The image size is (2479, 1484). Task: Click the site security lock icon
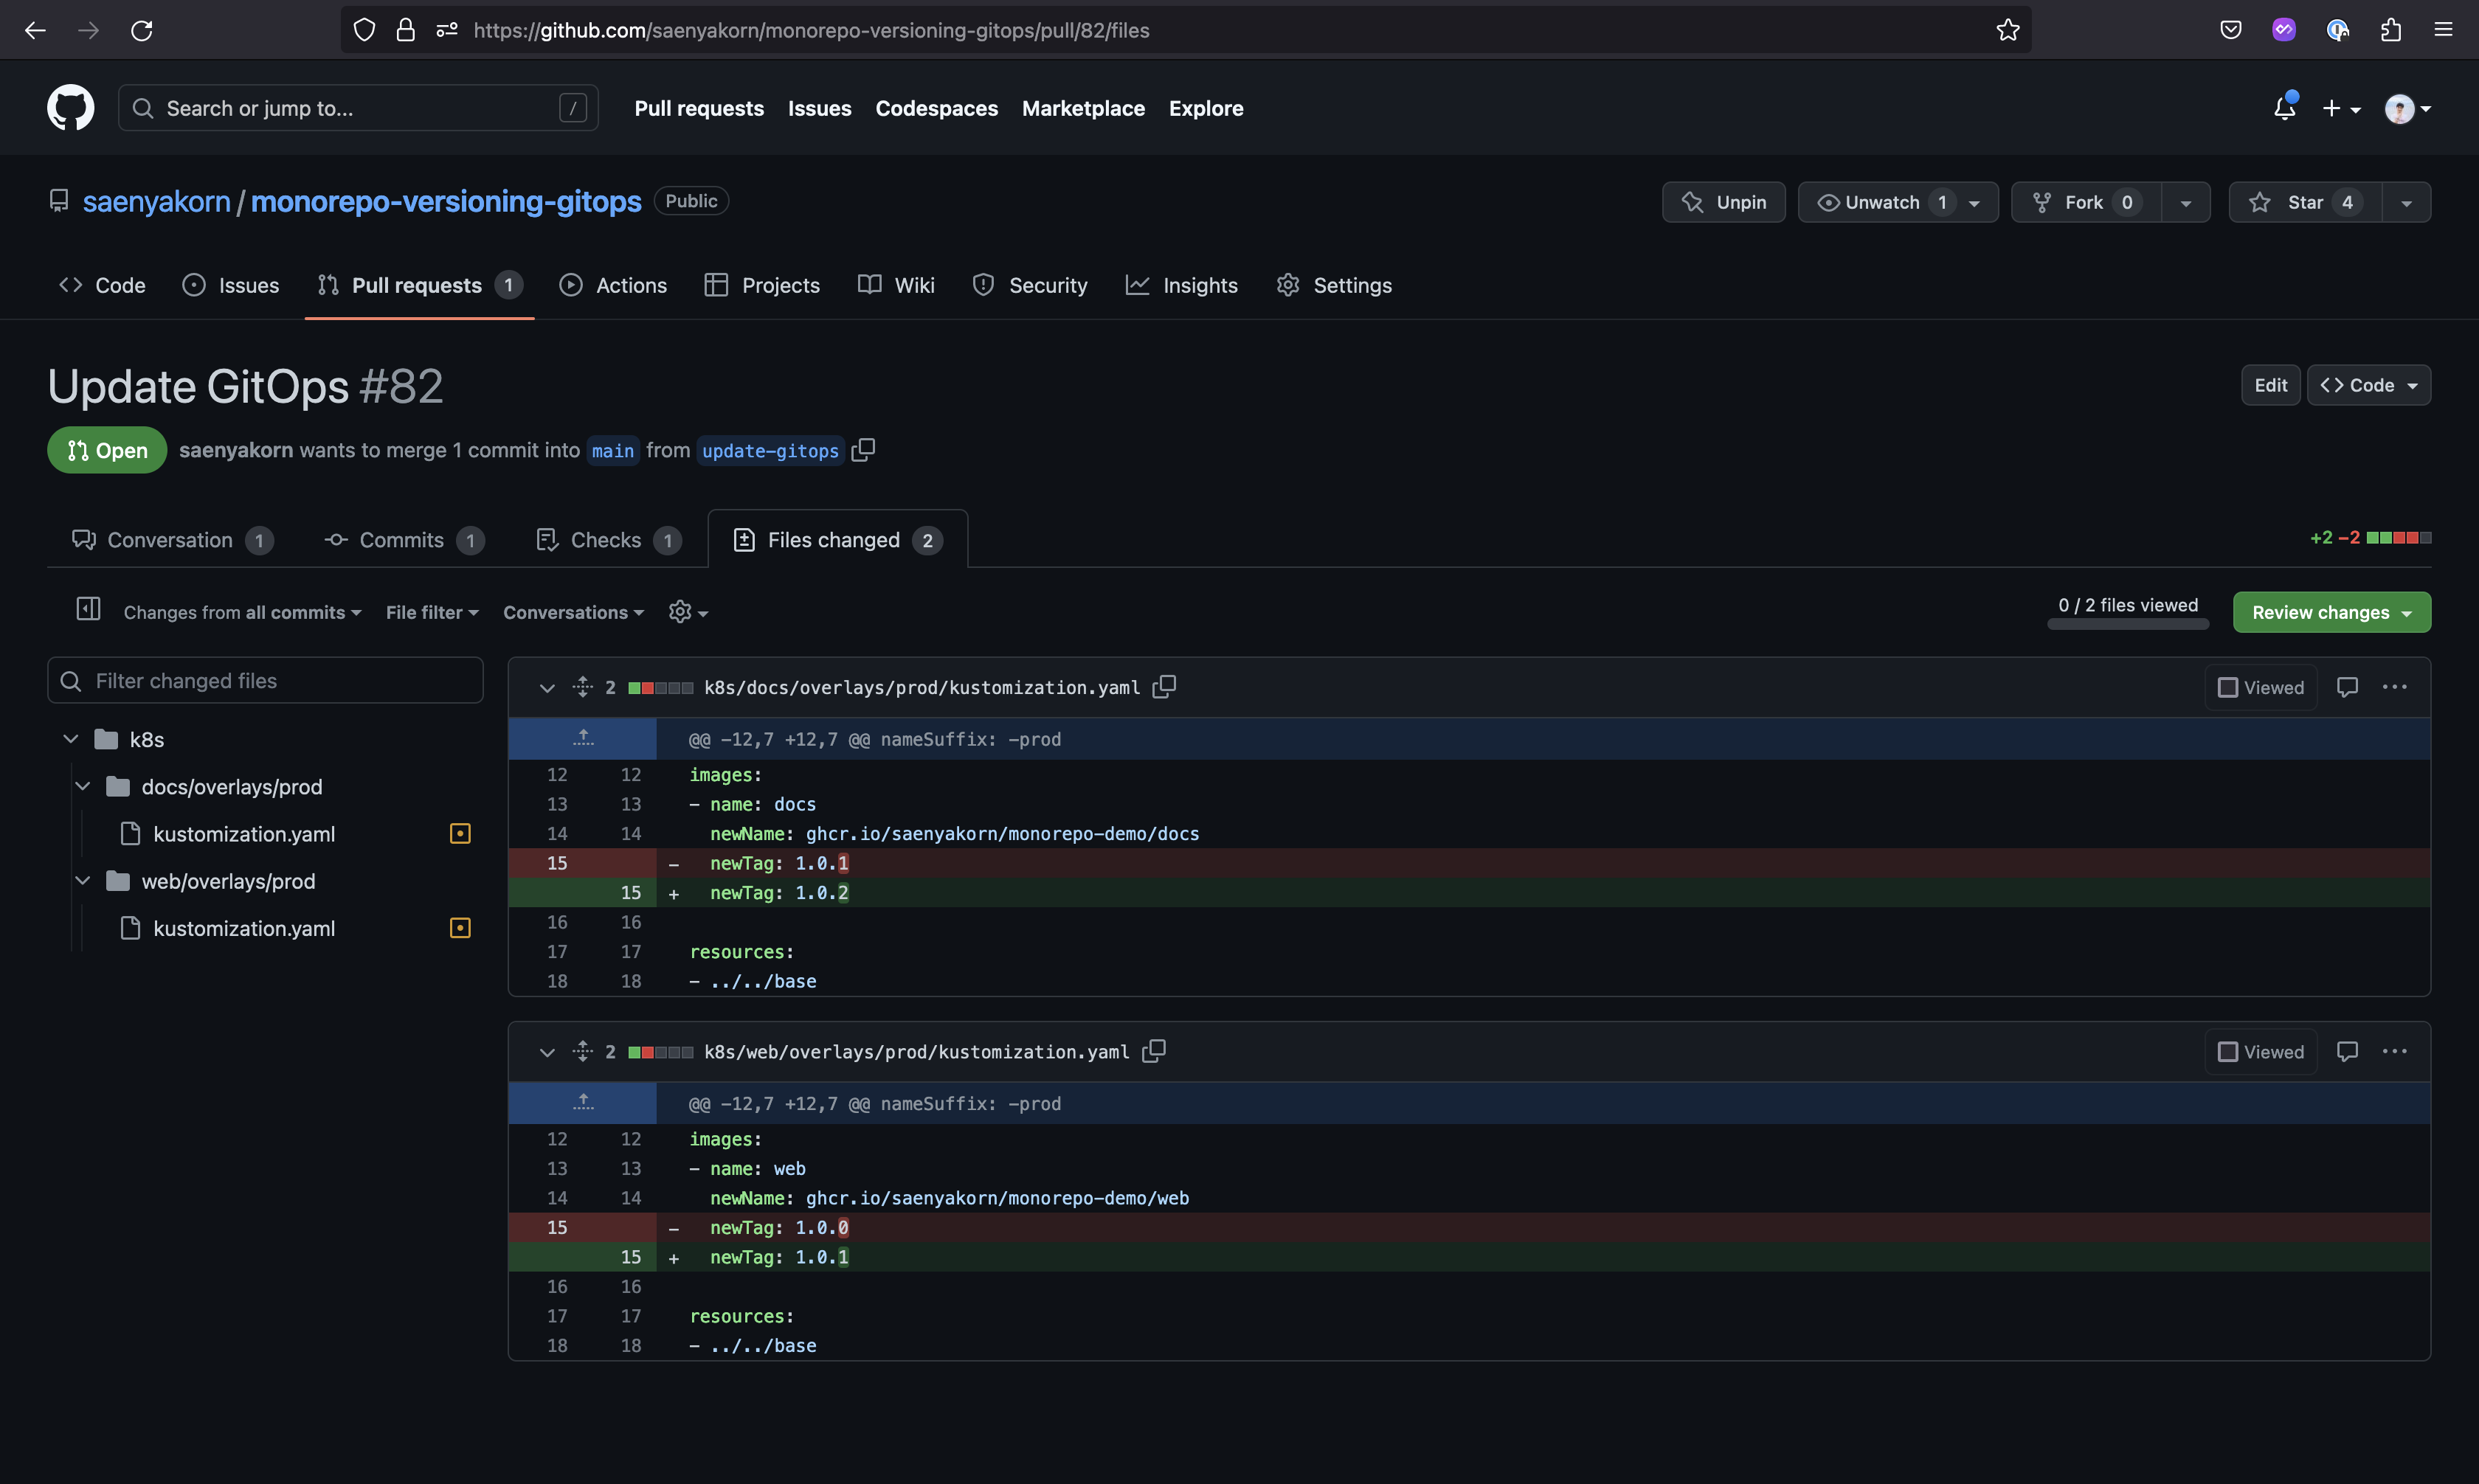click(x=405, y=30)
